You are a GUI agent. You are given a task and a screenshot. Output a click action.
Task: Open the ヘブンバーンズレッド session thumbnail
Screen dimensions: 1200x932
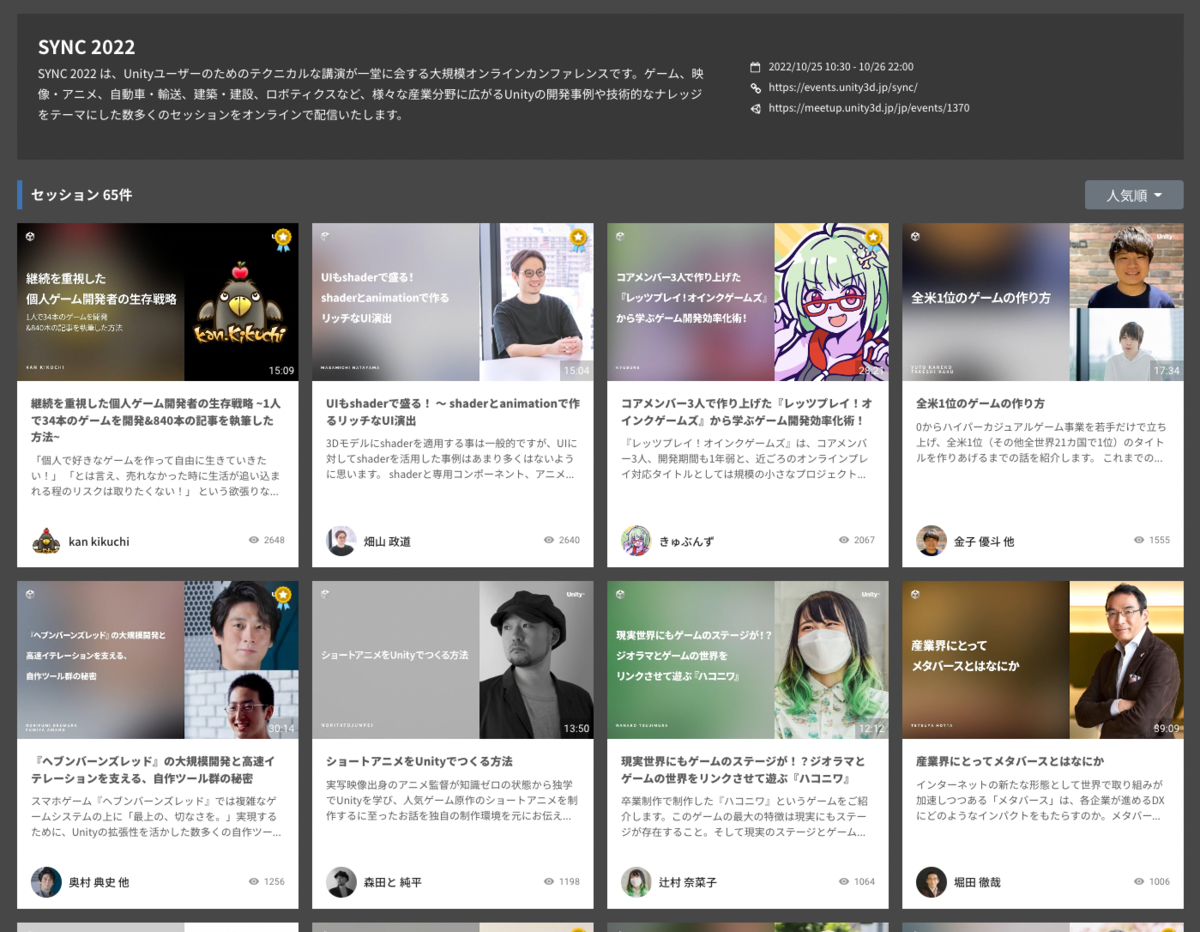click(x=158, y=660)
